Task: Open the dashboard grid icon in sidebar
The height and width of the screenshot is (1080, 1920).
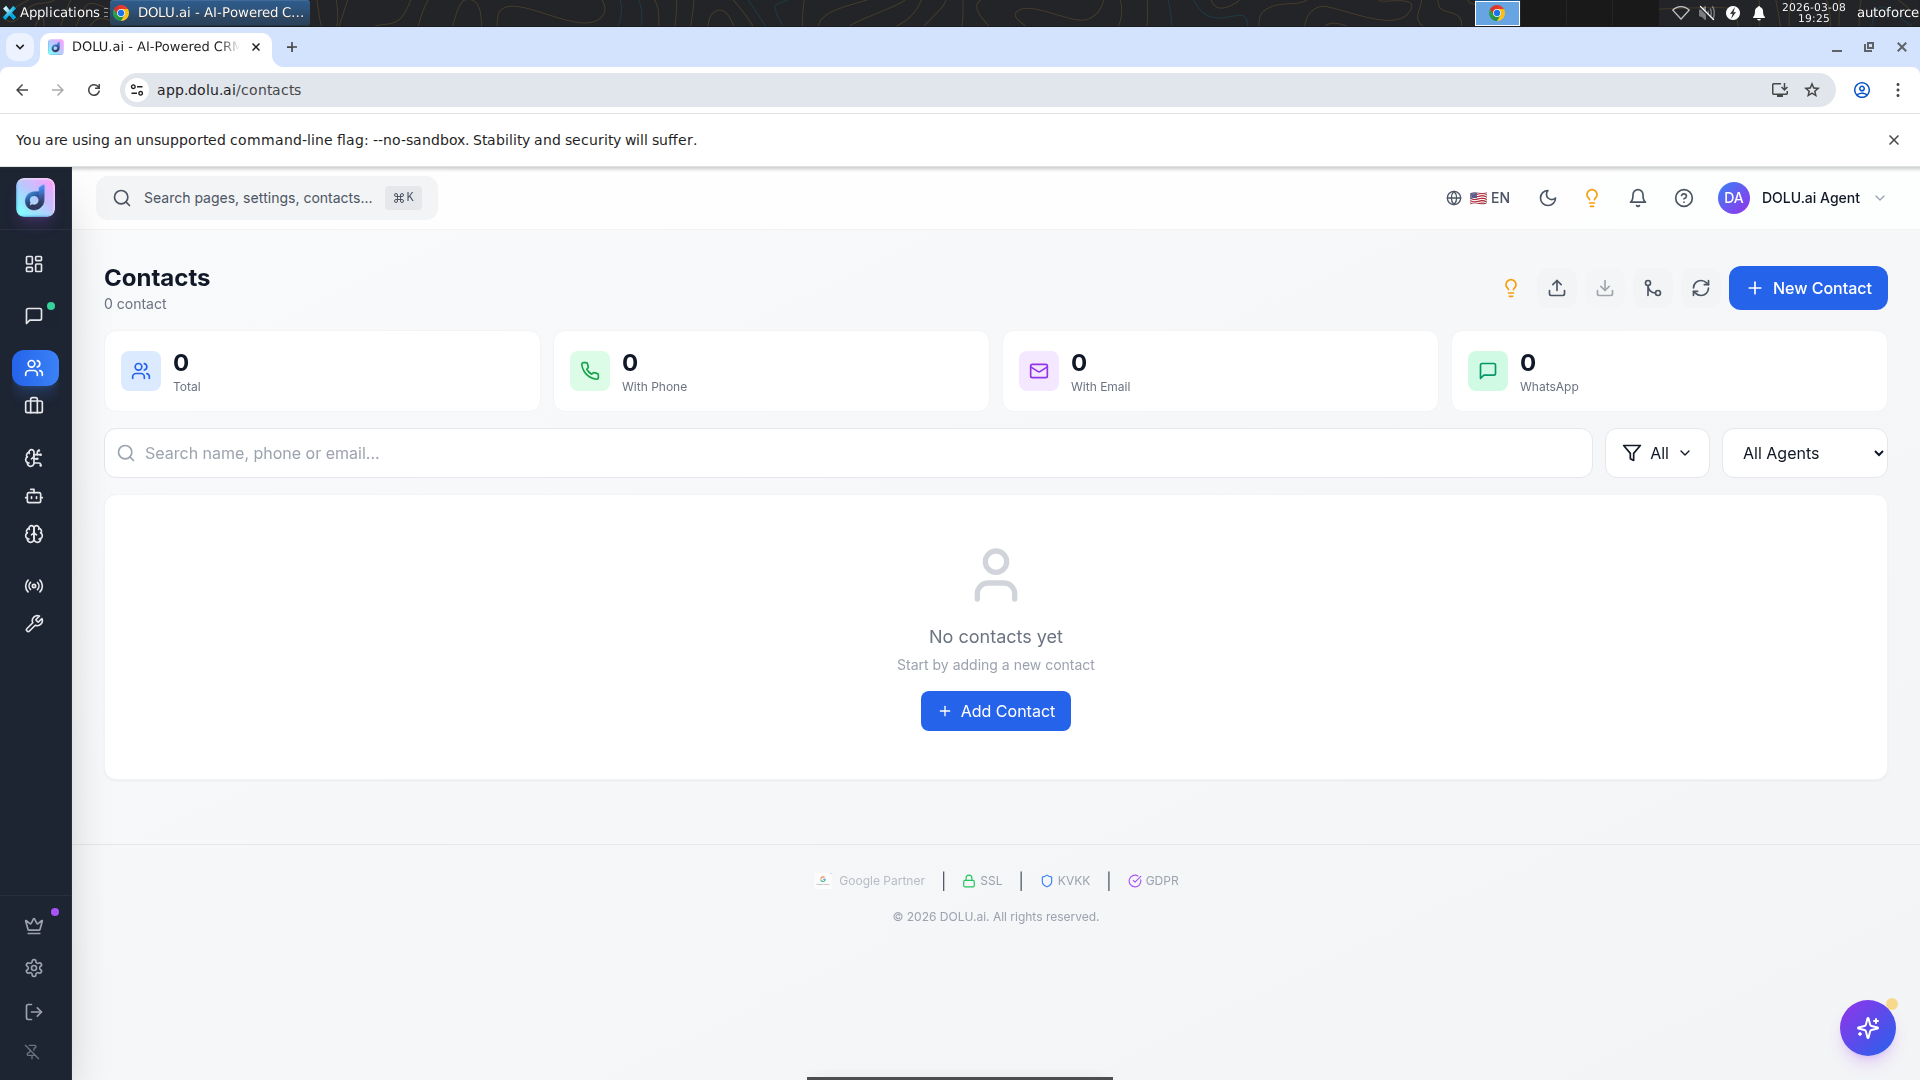Action: click(x=34, y=264)
